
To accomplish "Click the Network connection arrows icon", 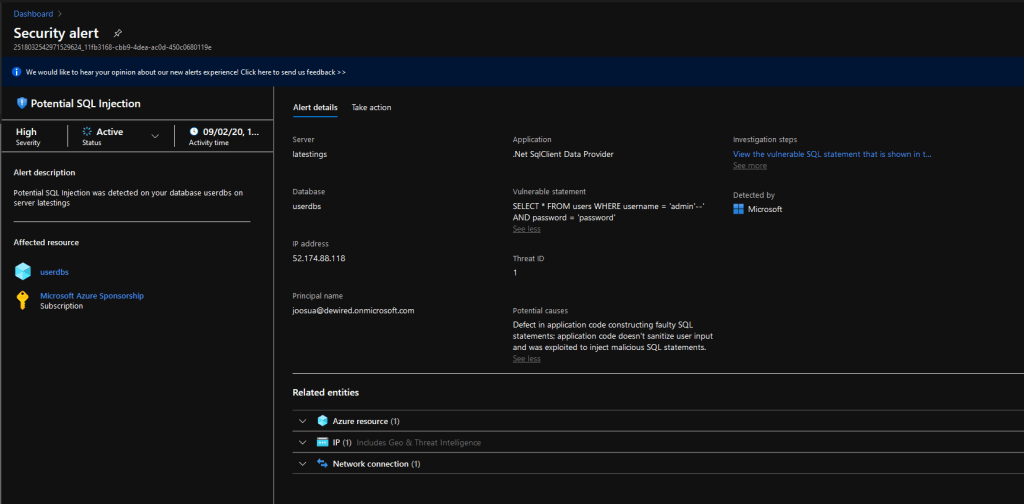I will click(323, 464).
